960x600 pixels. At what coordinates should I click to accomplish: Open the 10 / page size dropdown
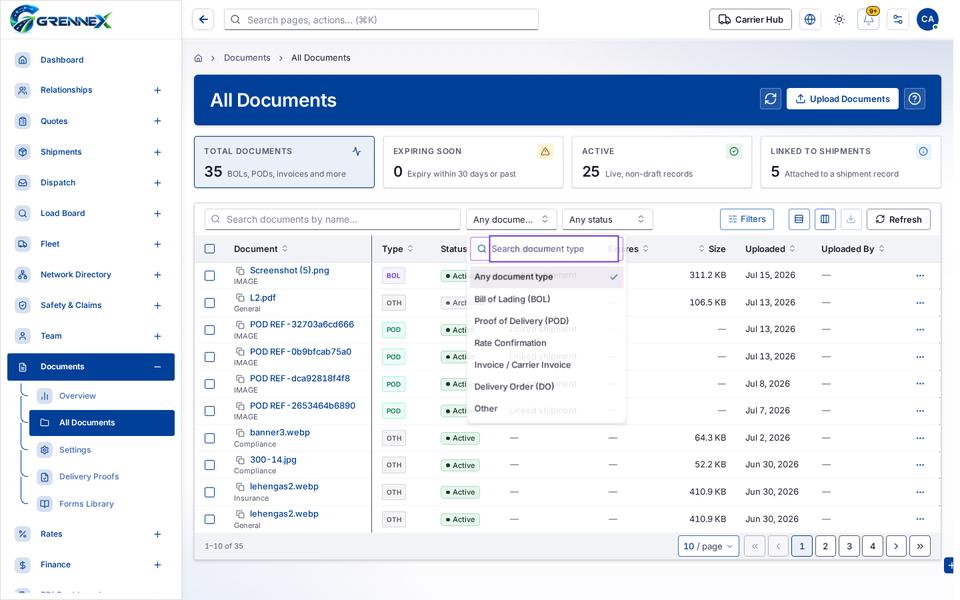[708, 546]
